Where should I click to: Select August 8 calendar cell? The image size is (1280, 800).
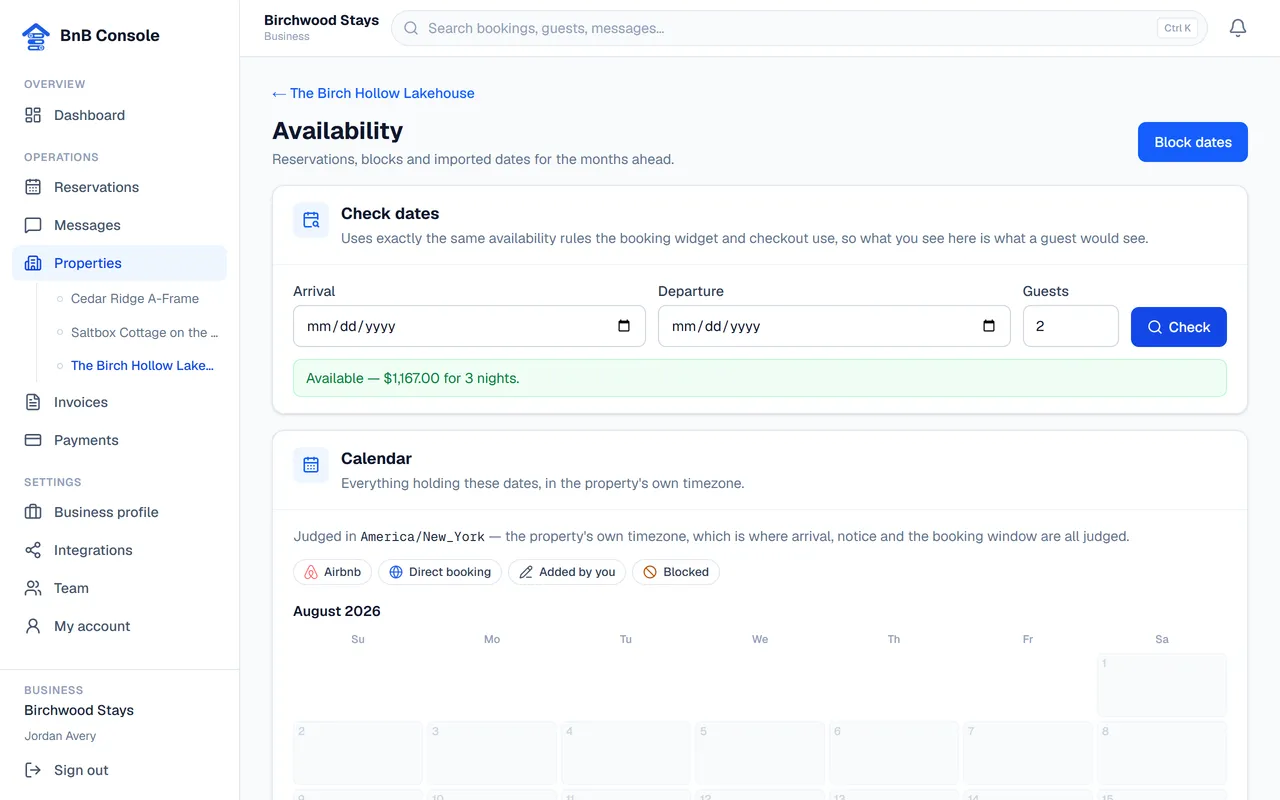click(x=1162, y=753)
